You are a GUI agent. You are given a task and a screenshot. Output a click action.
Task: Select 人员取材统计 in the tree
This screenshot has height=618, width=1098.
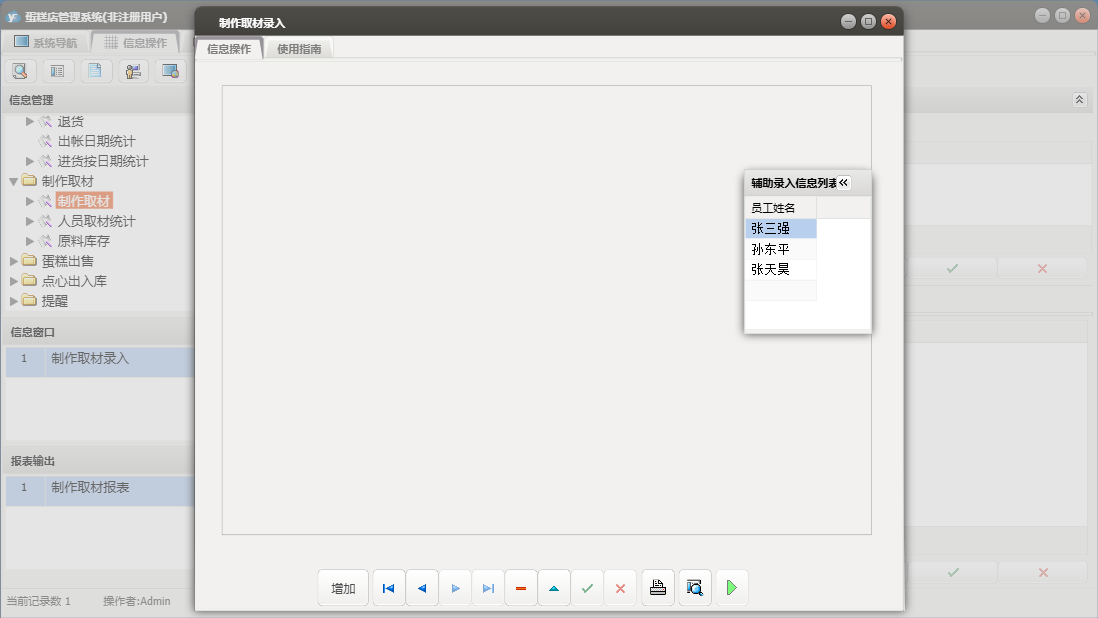click(96, 221)
